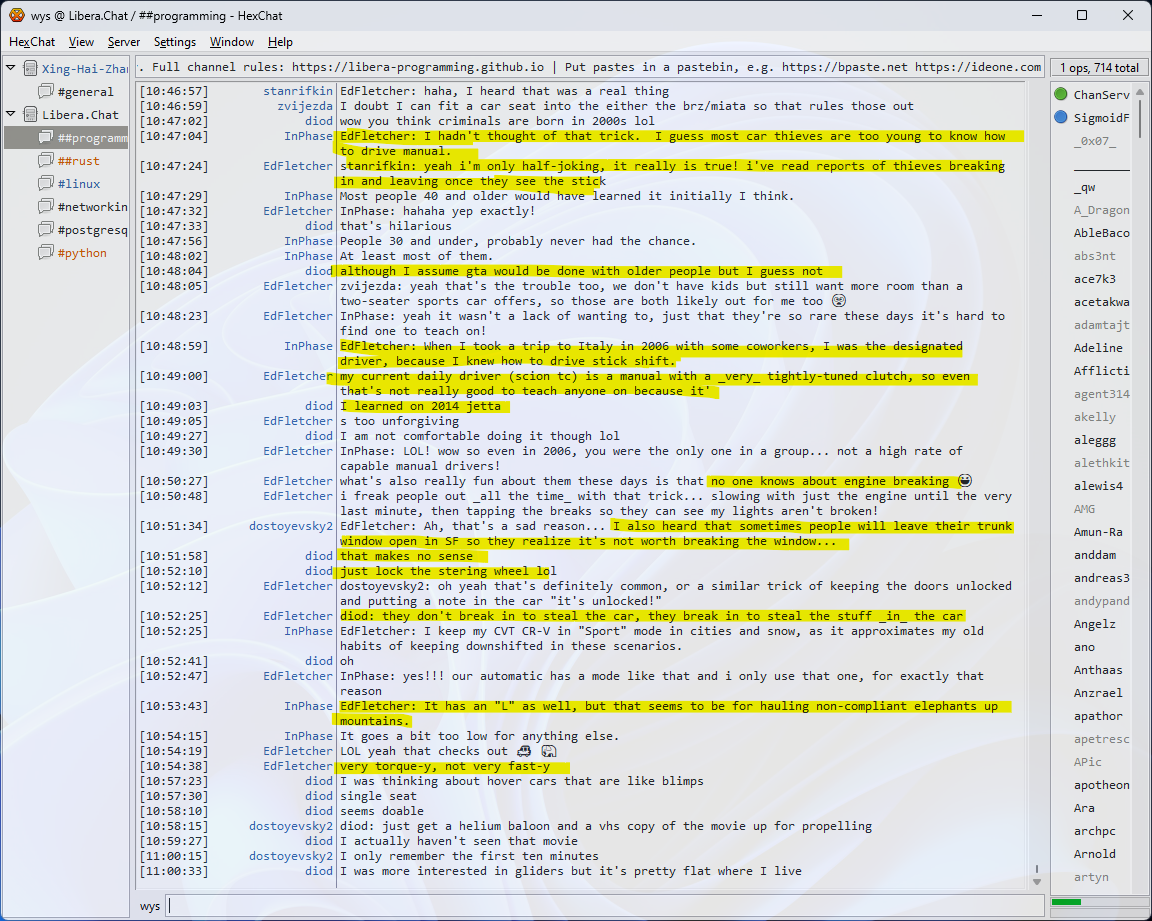Click ChanServ's green status circle
Viewport: 1152px width, 921px height.
coord(1061,95)
